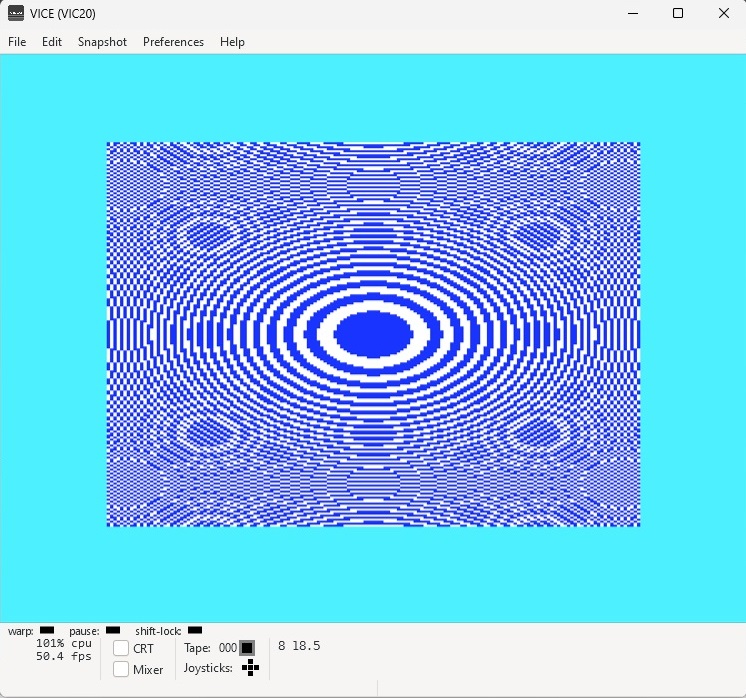Toggle the shift-lock indicator LED
This screenshot has height=698, width=746.
[x=195, y=630]
